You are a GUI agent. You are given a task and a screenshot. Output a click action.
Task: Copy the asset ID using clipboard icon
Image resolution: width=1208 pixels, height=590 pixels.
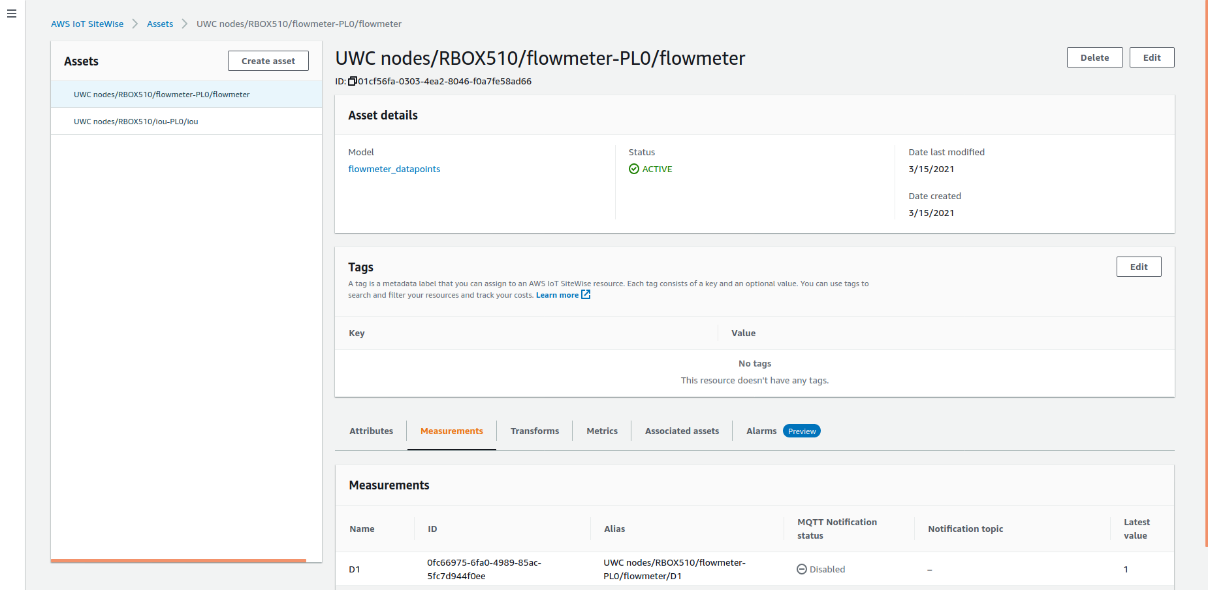(354, 81)
